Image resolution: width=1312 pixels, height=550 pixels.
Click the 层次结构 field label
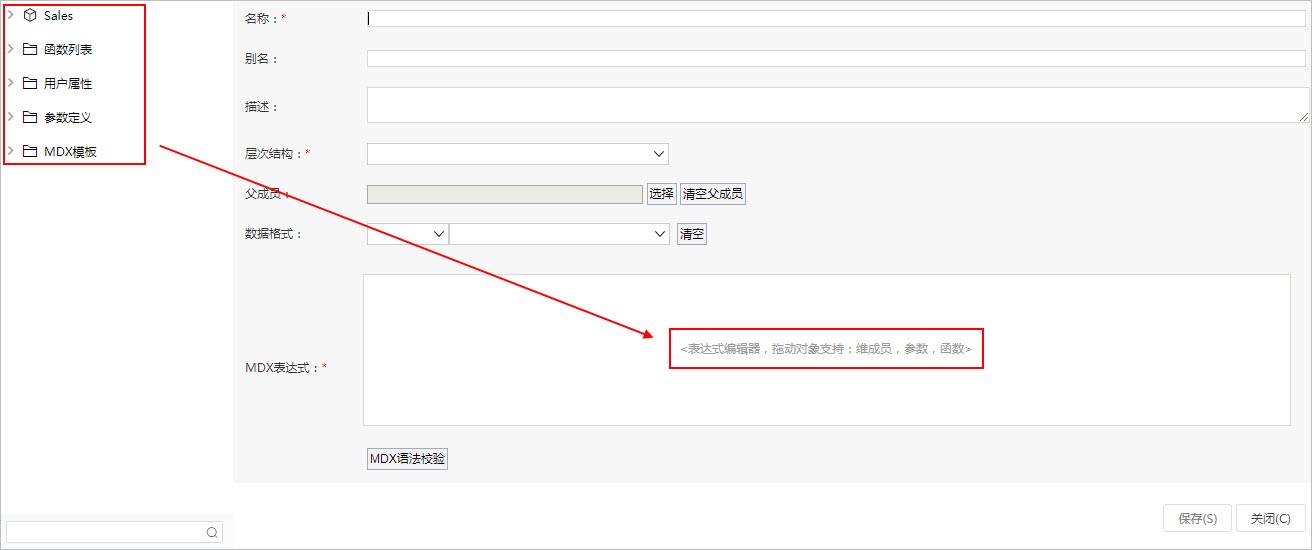[x=277, y=154]
